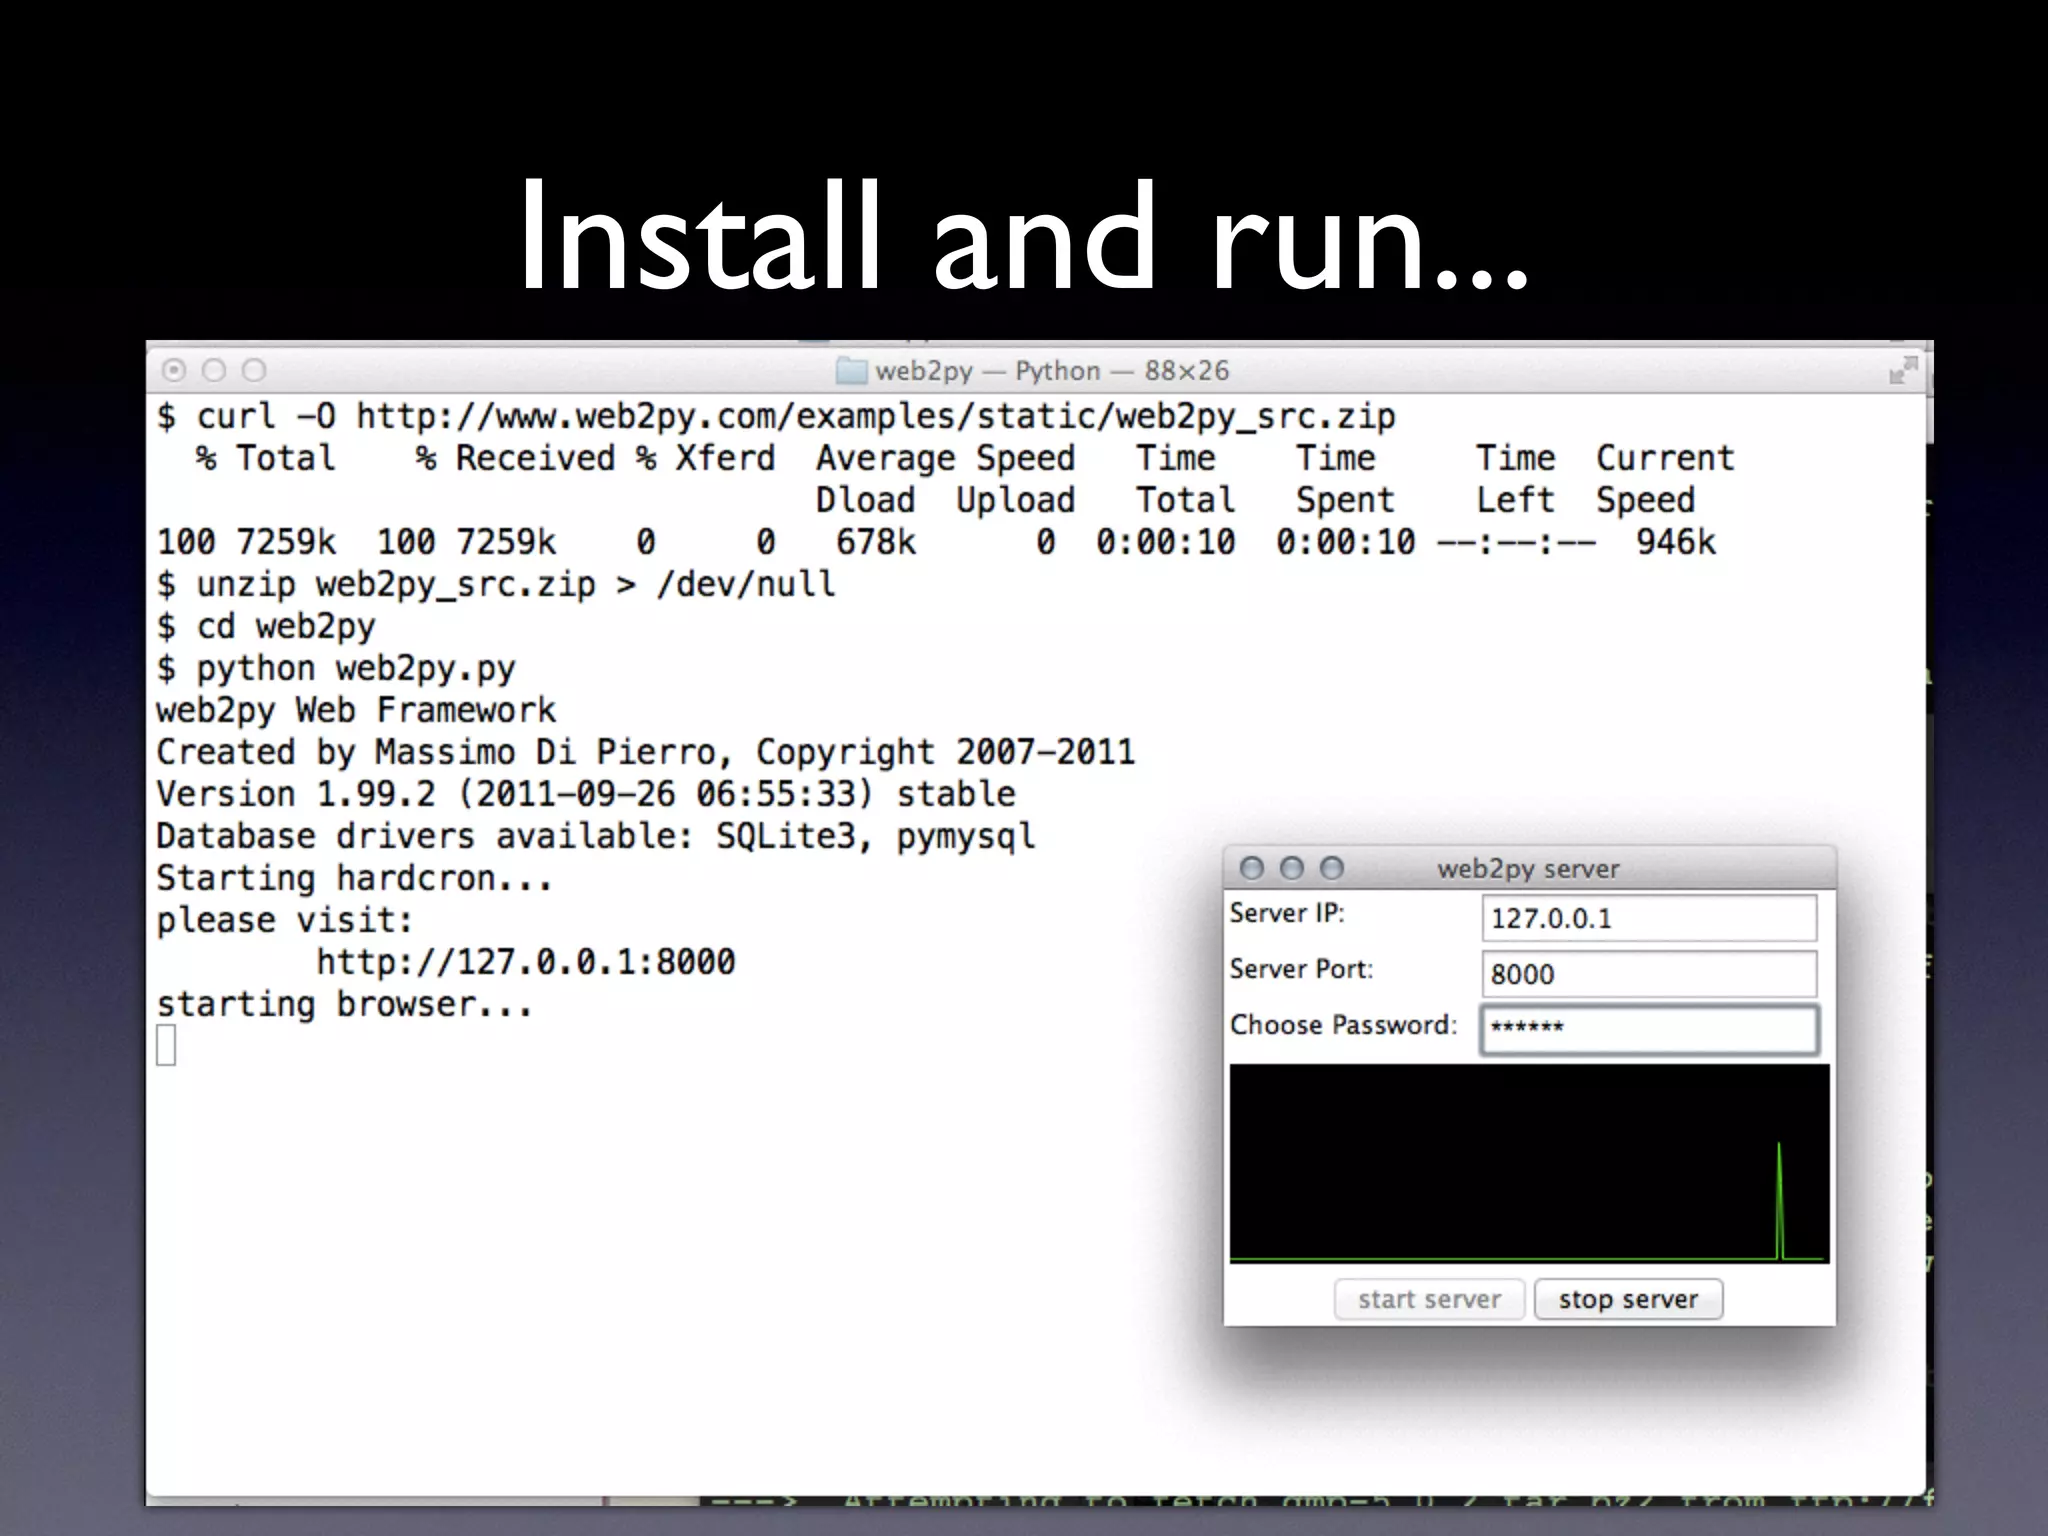Image resolution: width=2048 pixels, height=1536 pixels.
Task: Click the 'starting browser...' line
Action: pyautogui.click(x=345, y=1004)
